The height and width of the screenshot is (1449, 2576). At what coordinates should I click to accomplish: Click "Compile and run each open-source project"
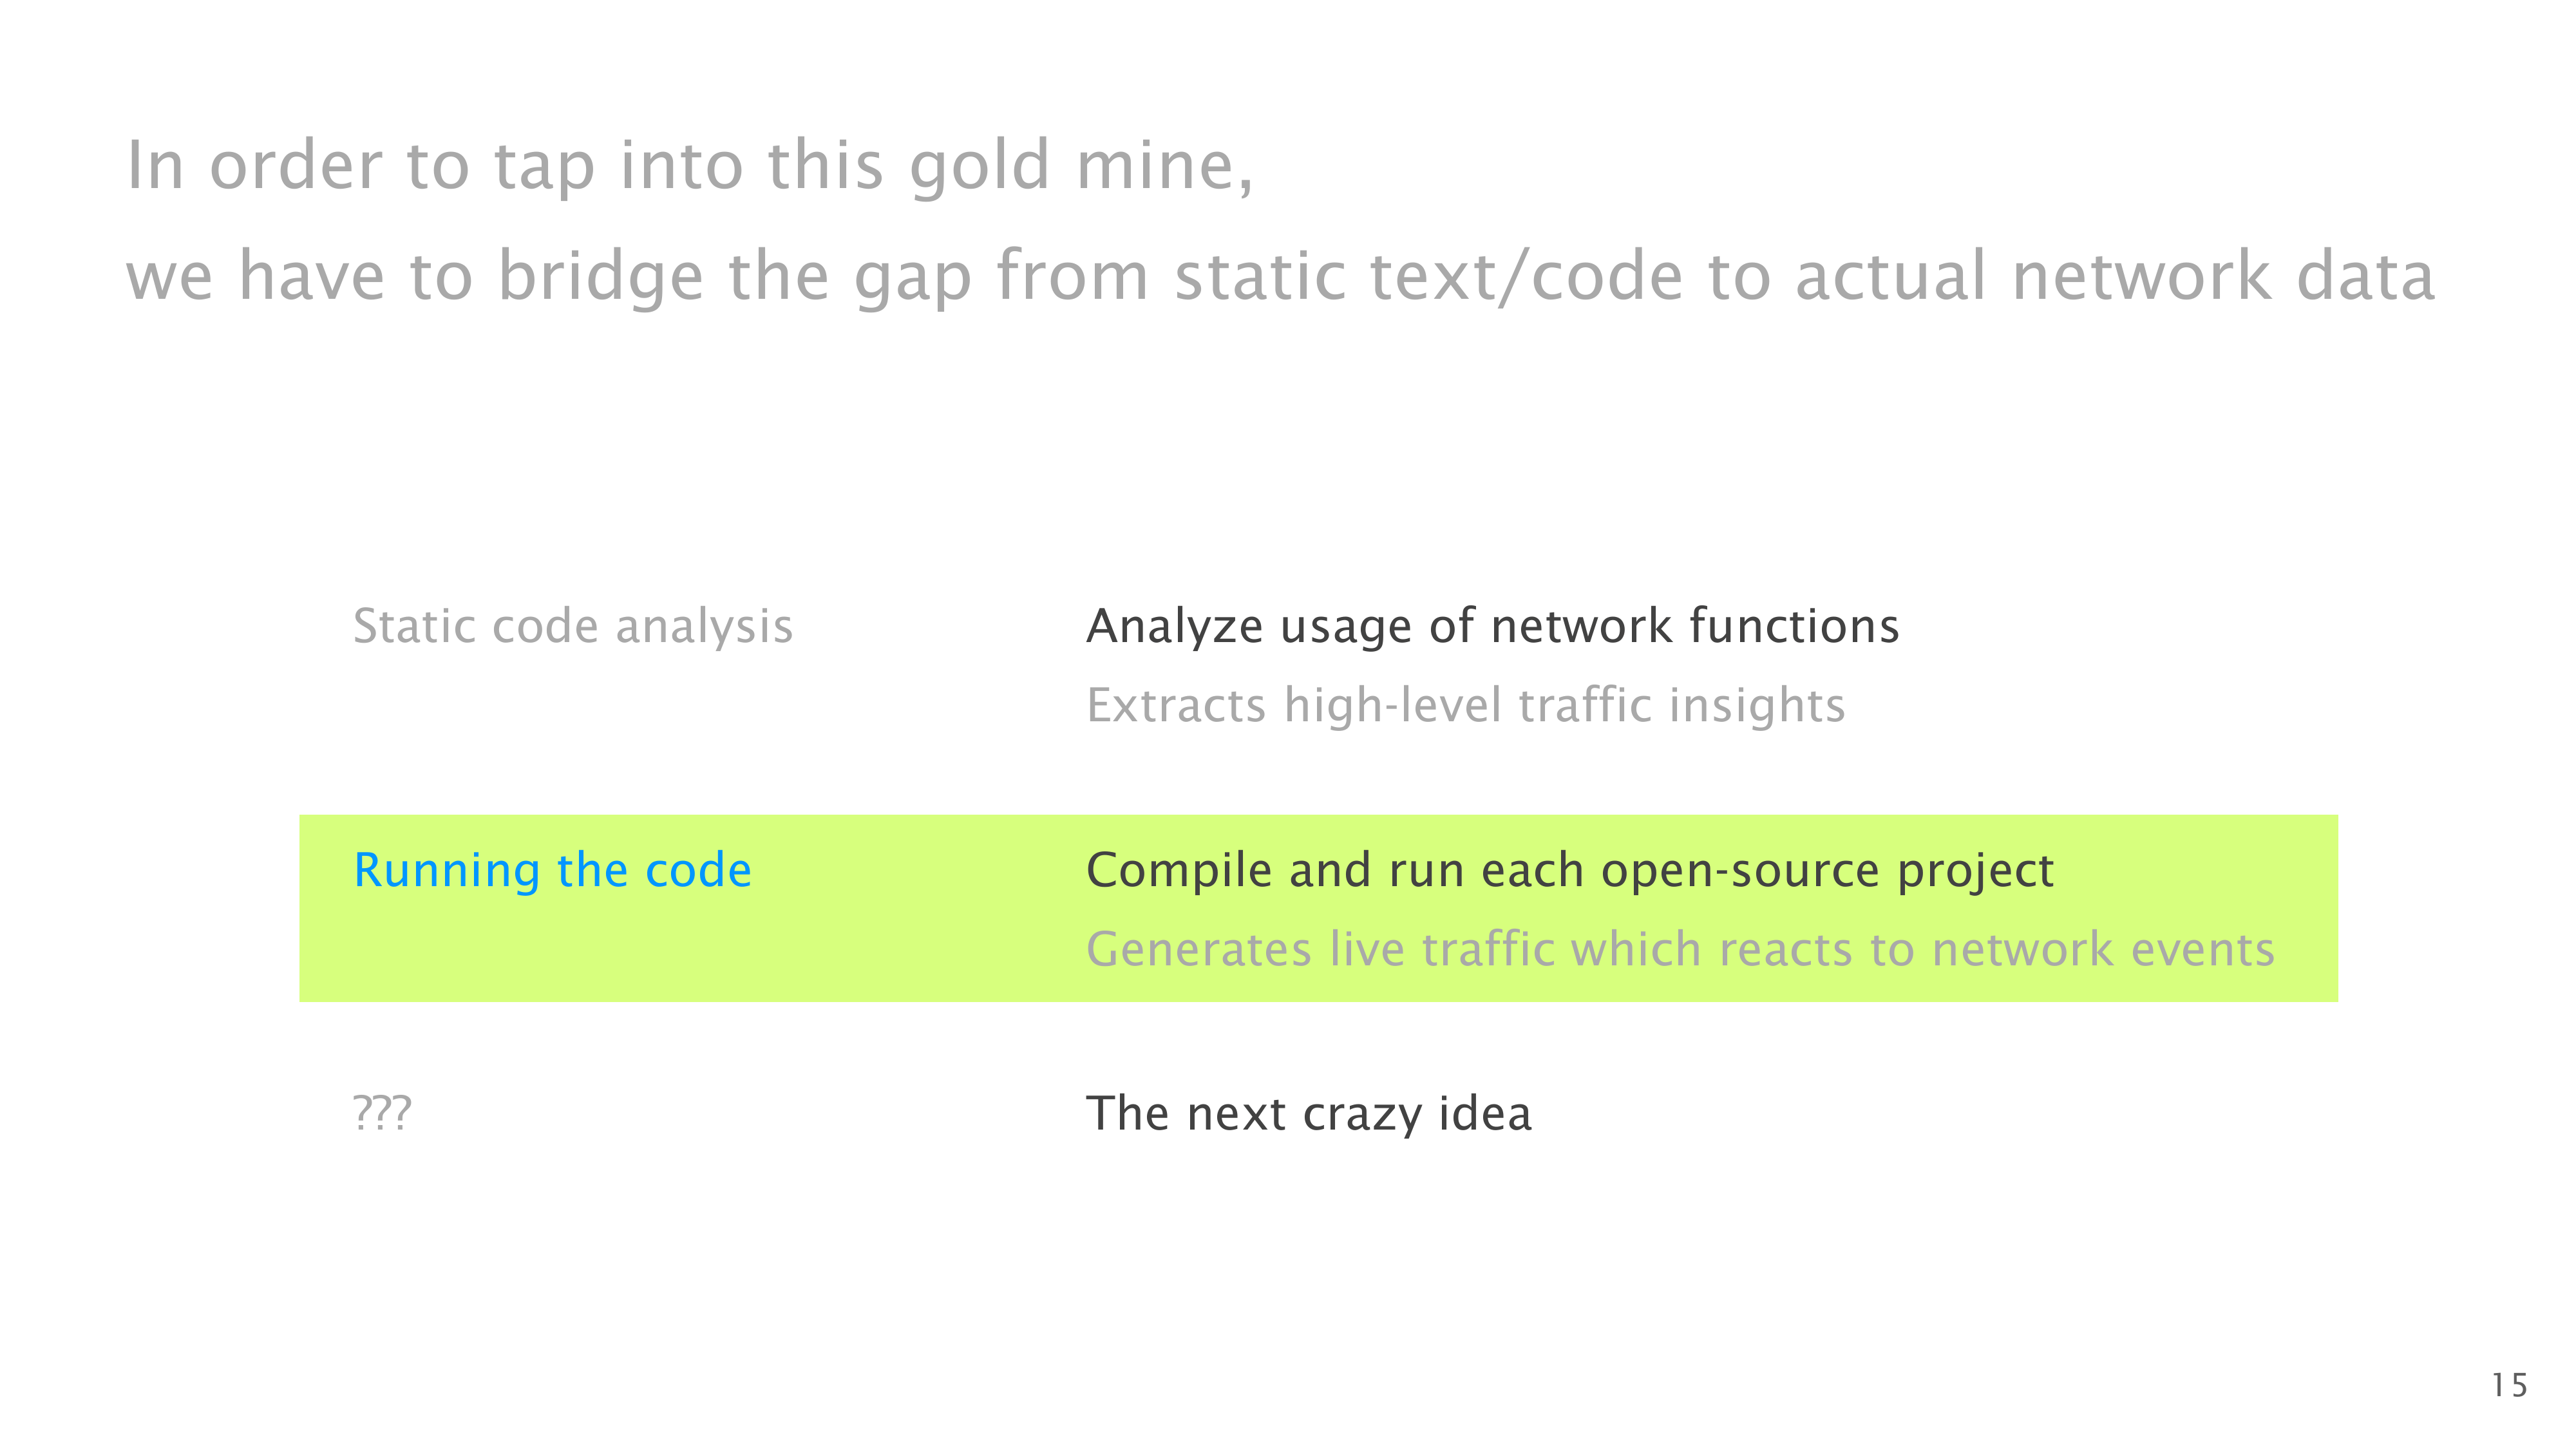coord(1569,870)
